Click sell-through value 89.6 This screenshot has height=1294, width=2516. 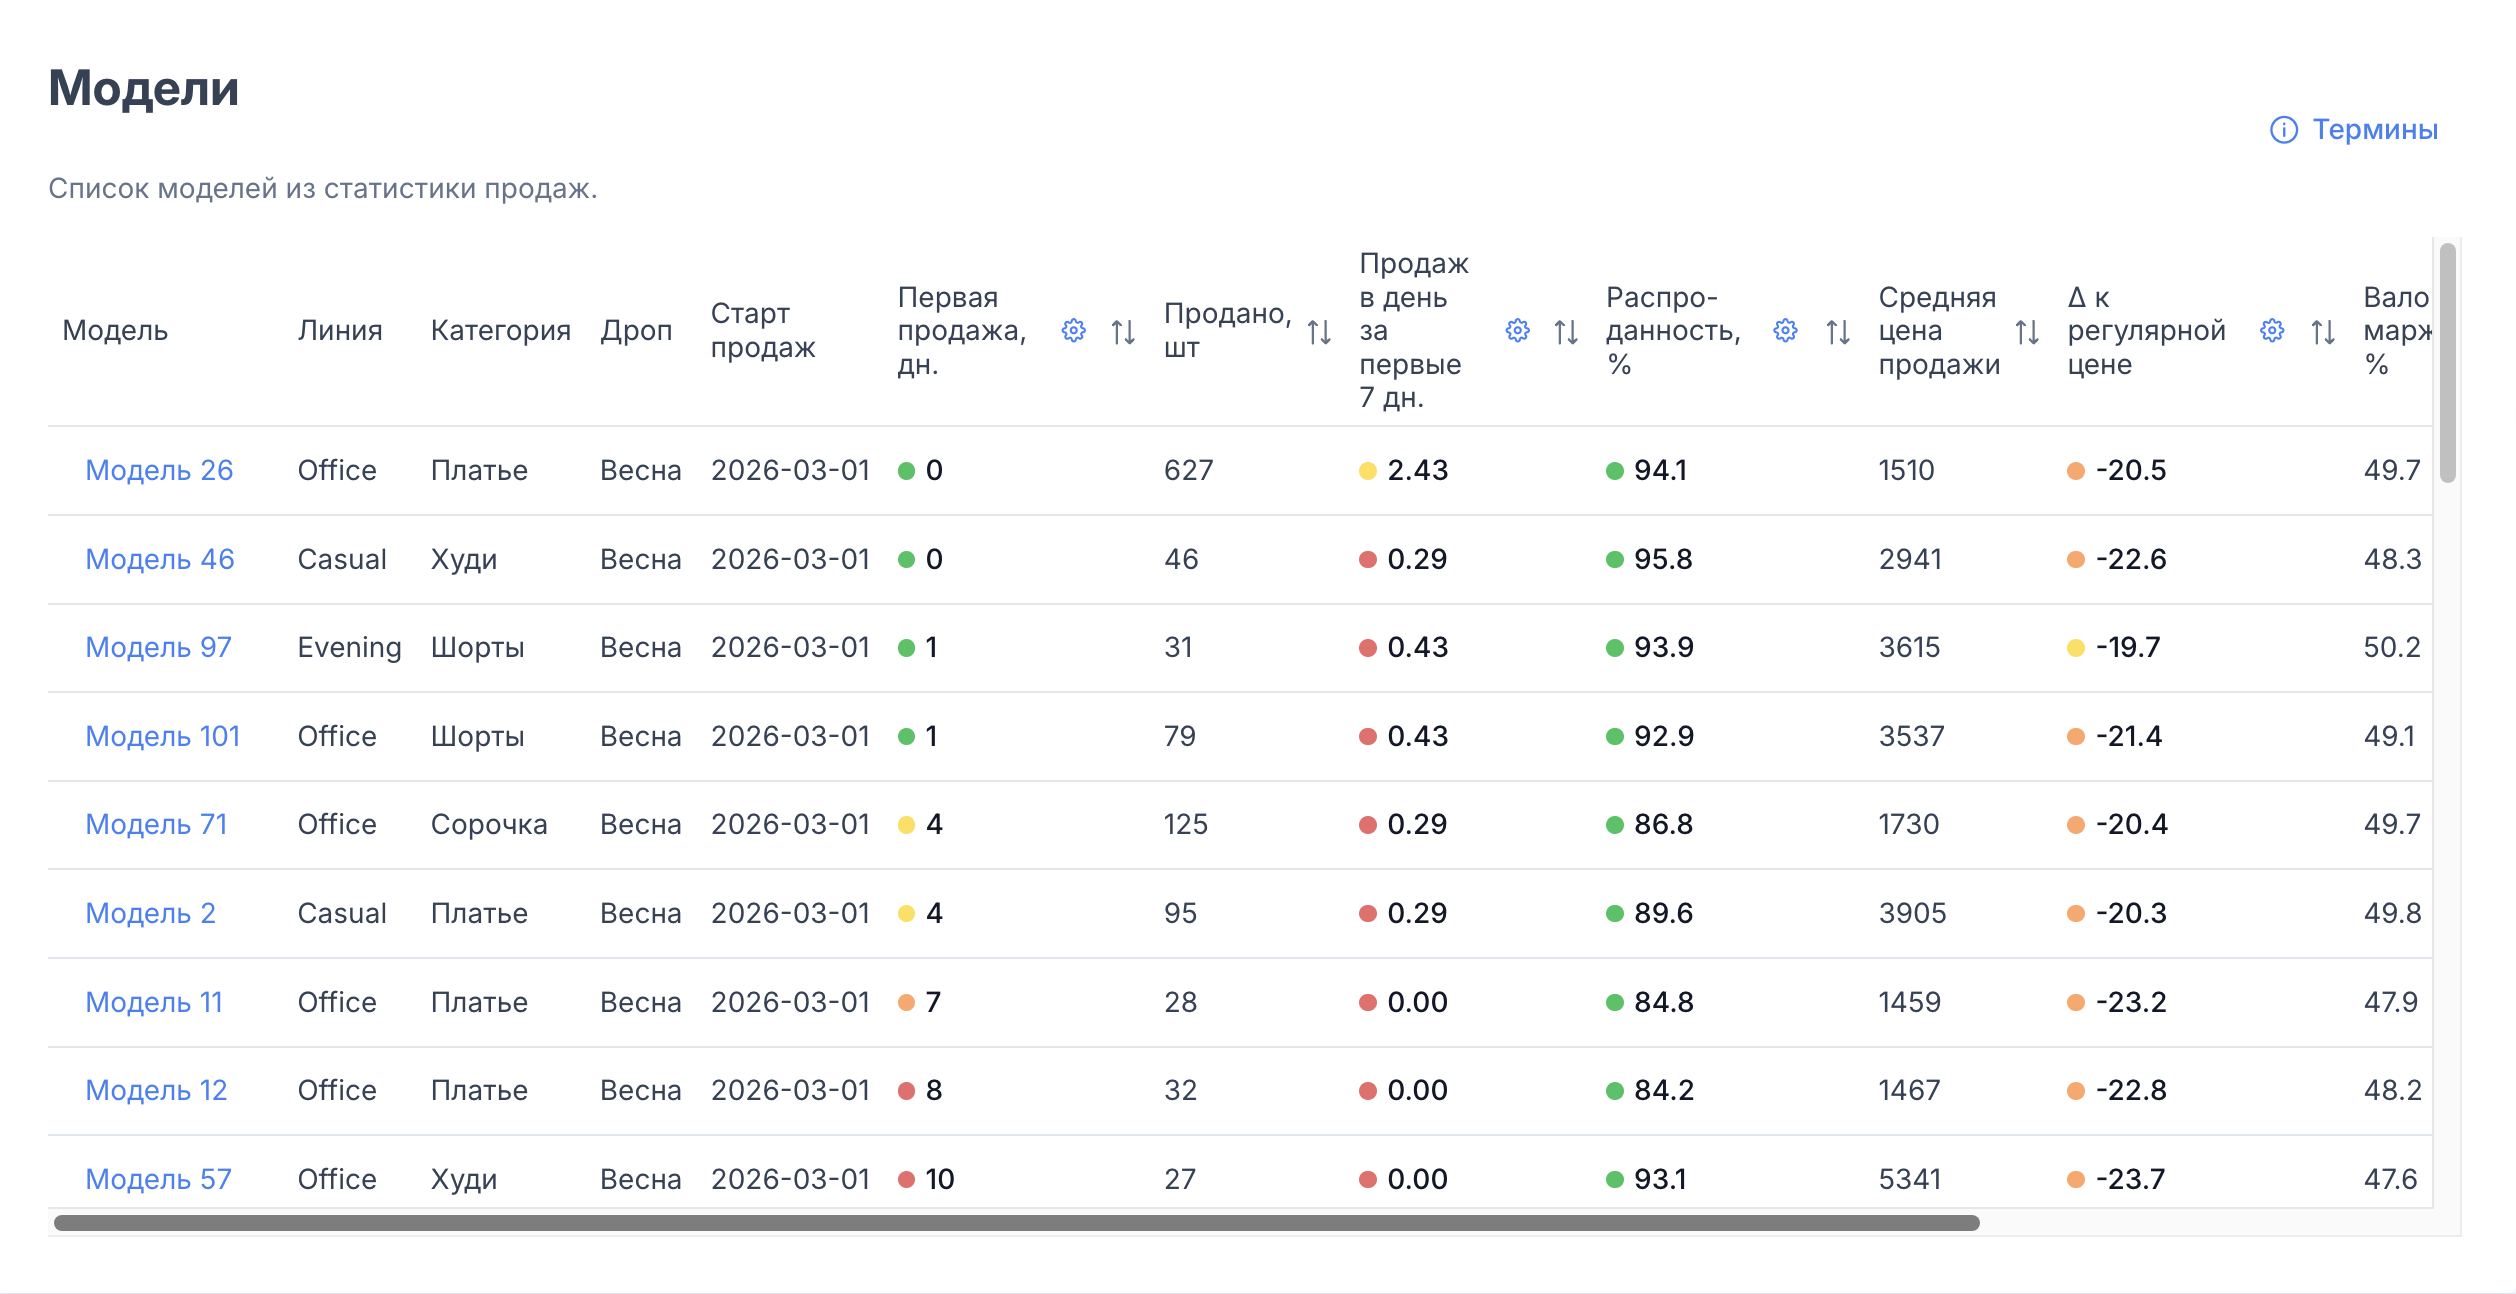tap(1663, 913)
